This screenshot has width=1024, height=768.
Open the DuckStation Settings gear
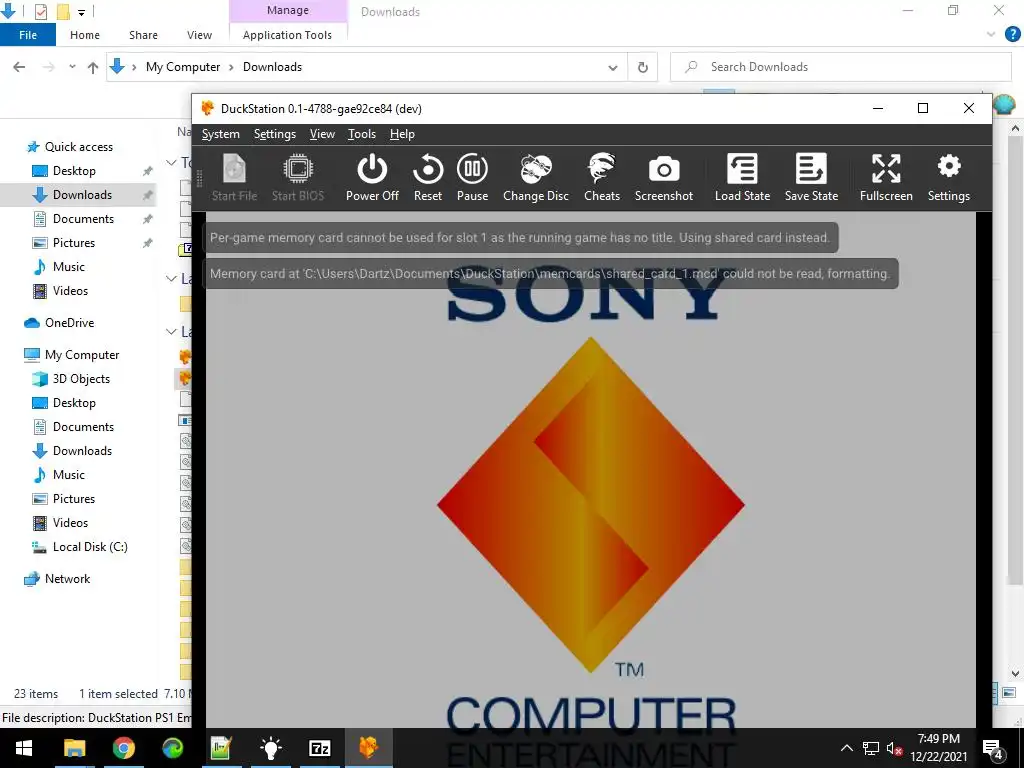(x=948, y=178)
